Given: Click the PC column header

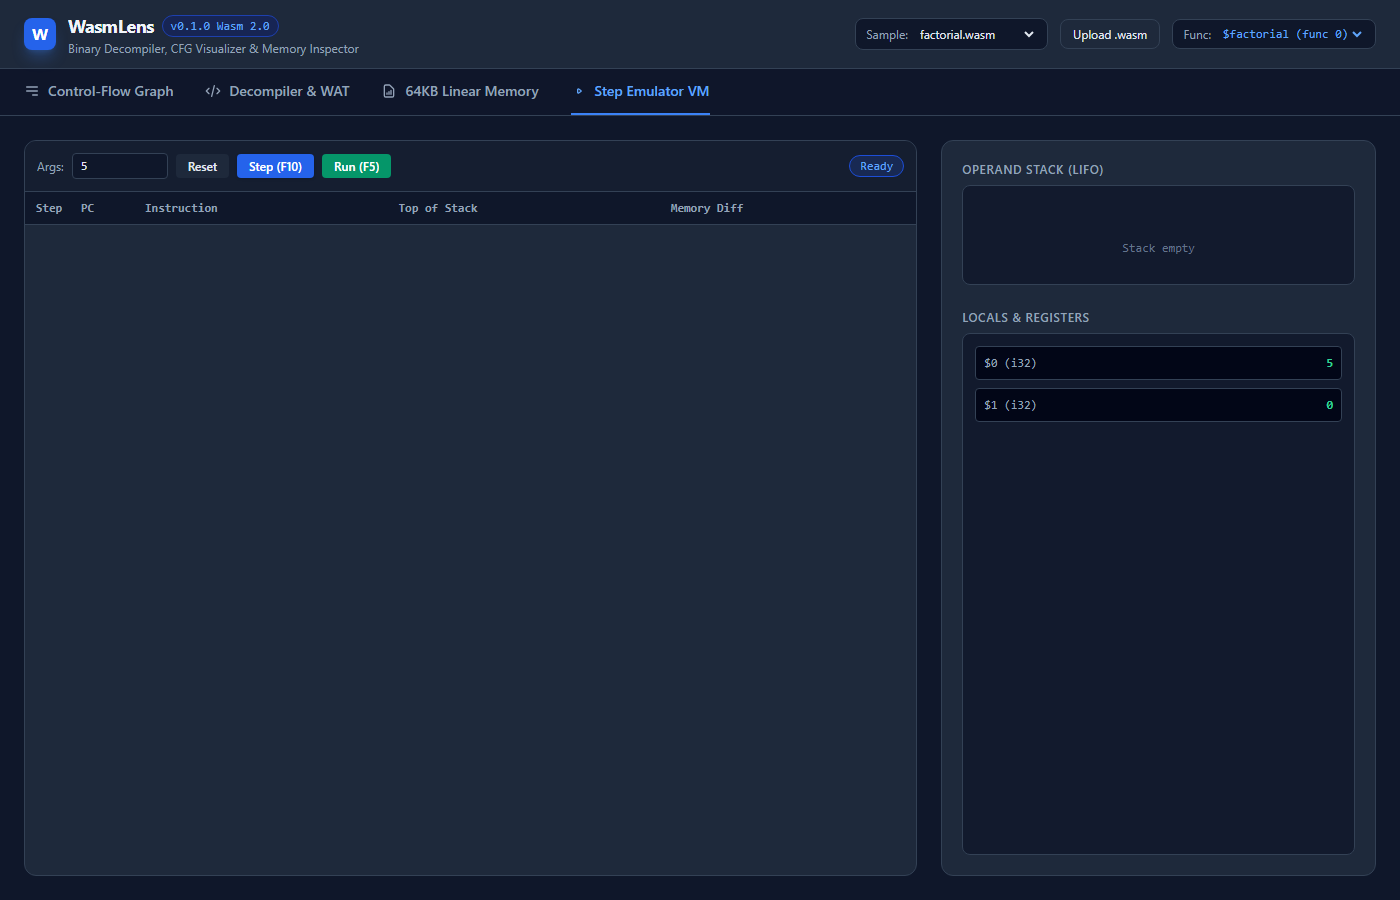Looking at the screenshot, I should [88, 208].
